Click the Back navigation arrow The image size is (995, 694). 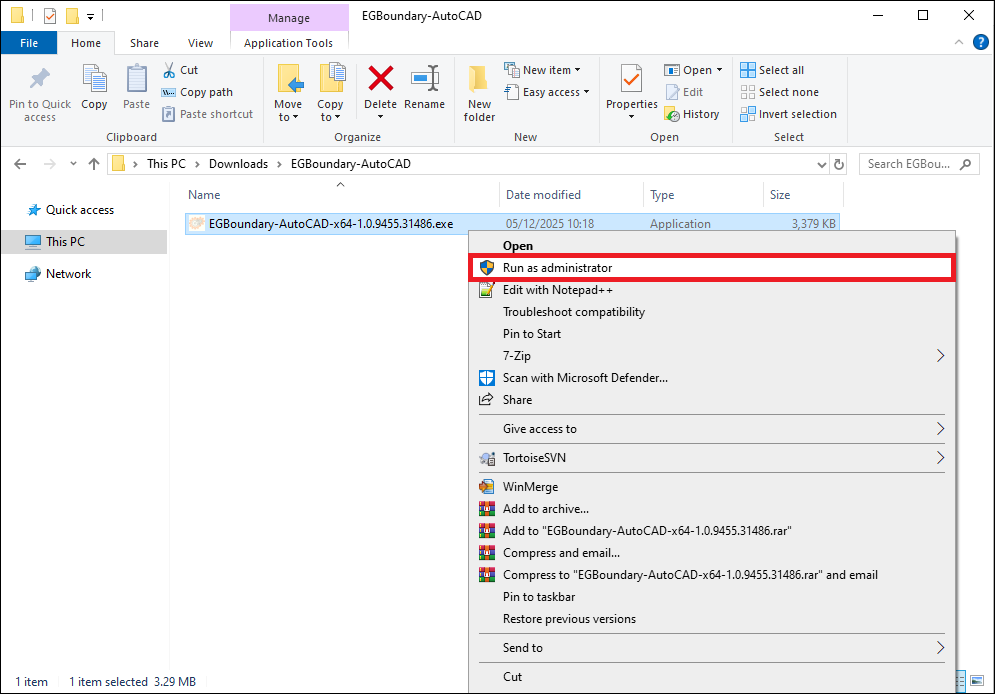[20, 164]
